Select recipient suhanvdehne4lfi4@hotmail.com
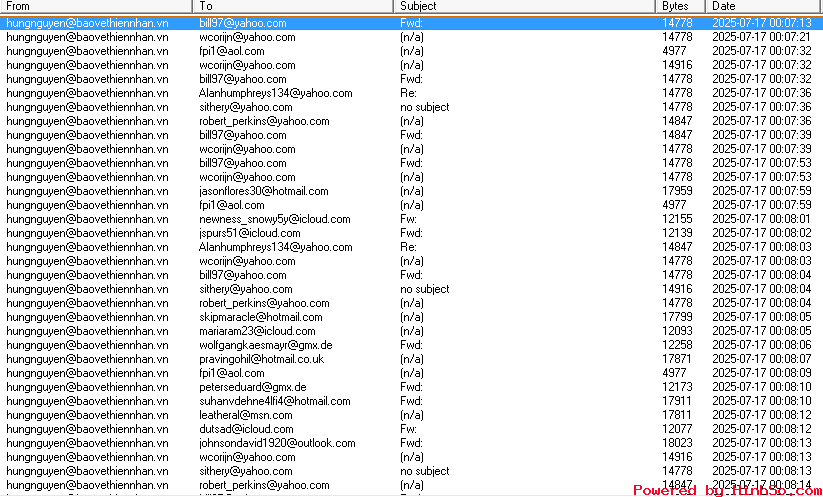823x497 pixels. coord(275,401)
